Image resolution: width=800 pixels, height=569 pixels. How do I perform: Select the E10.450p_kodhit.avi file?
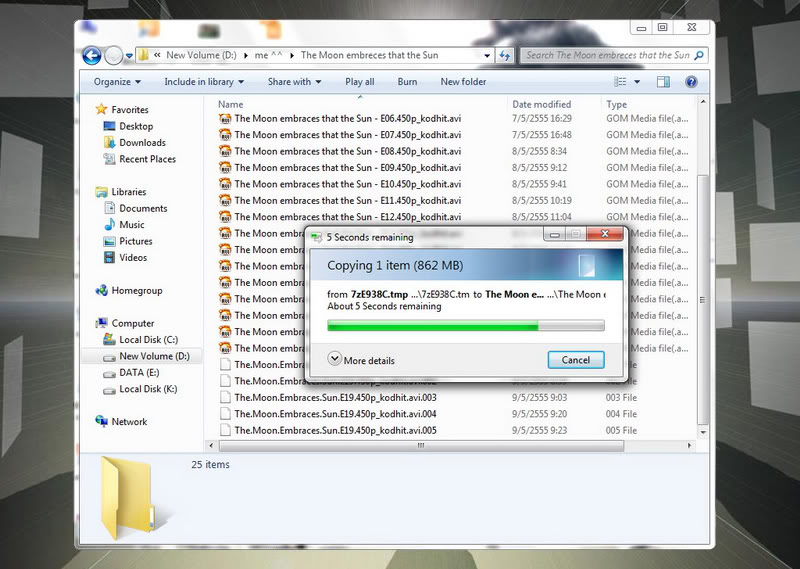tap(347, 184)
